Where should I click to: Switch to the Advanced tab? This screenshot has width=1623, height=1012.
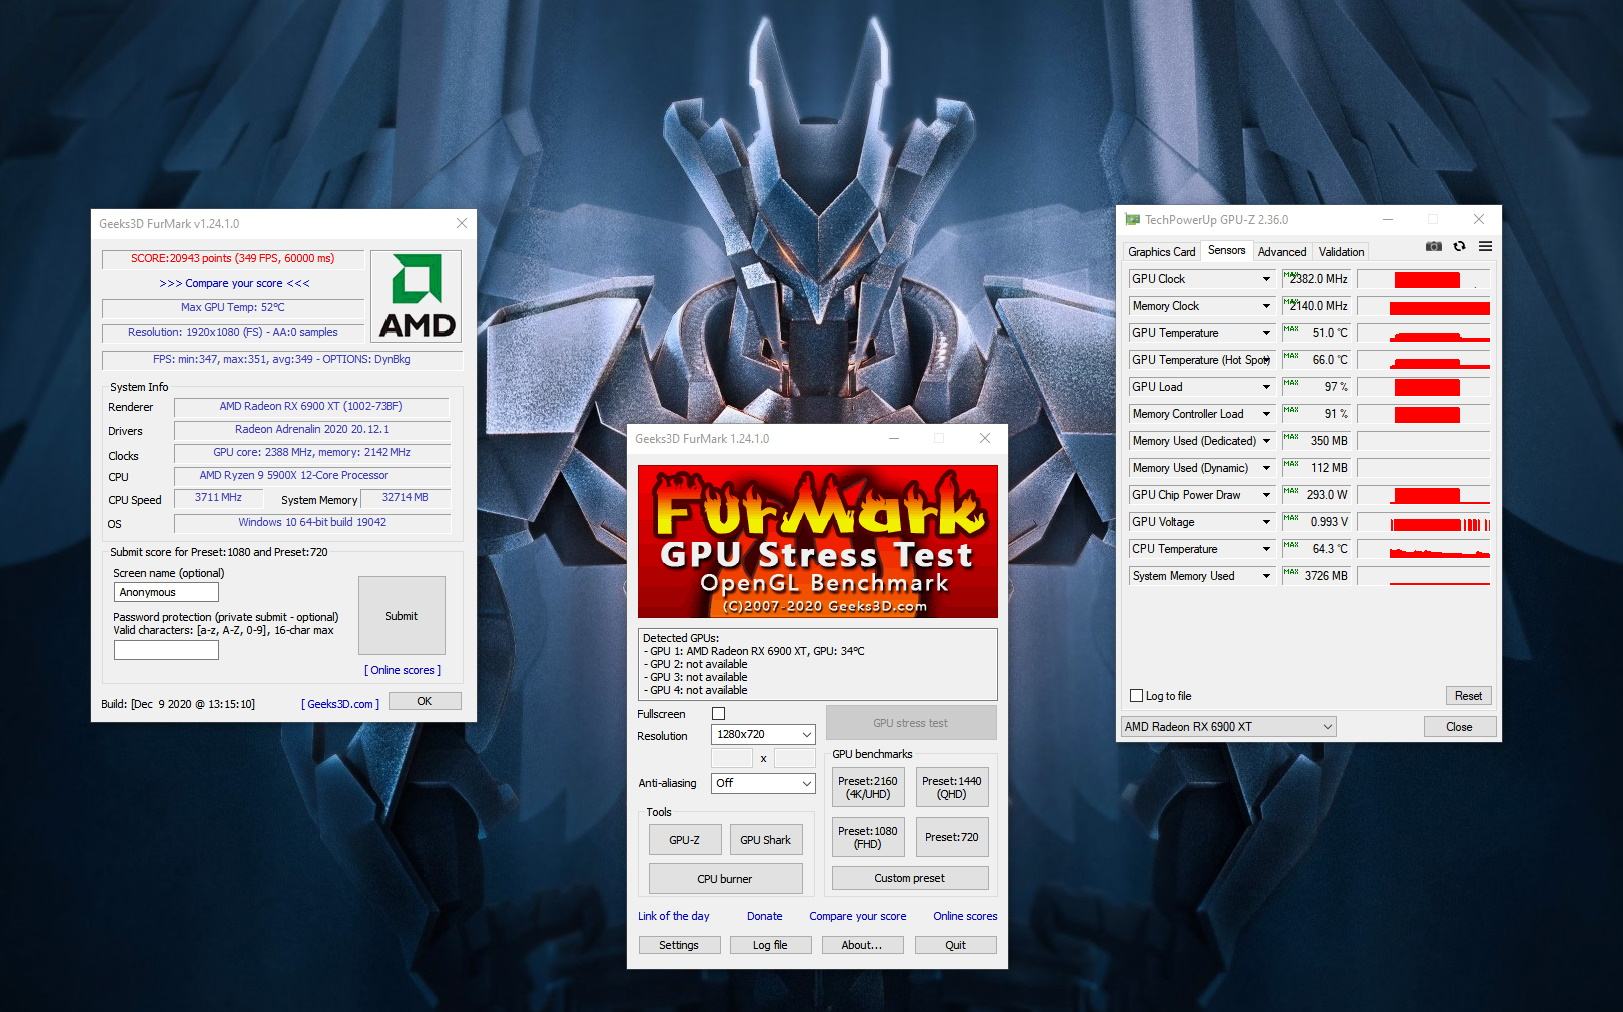coord(1282,252)
